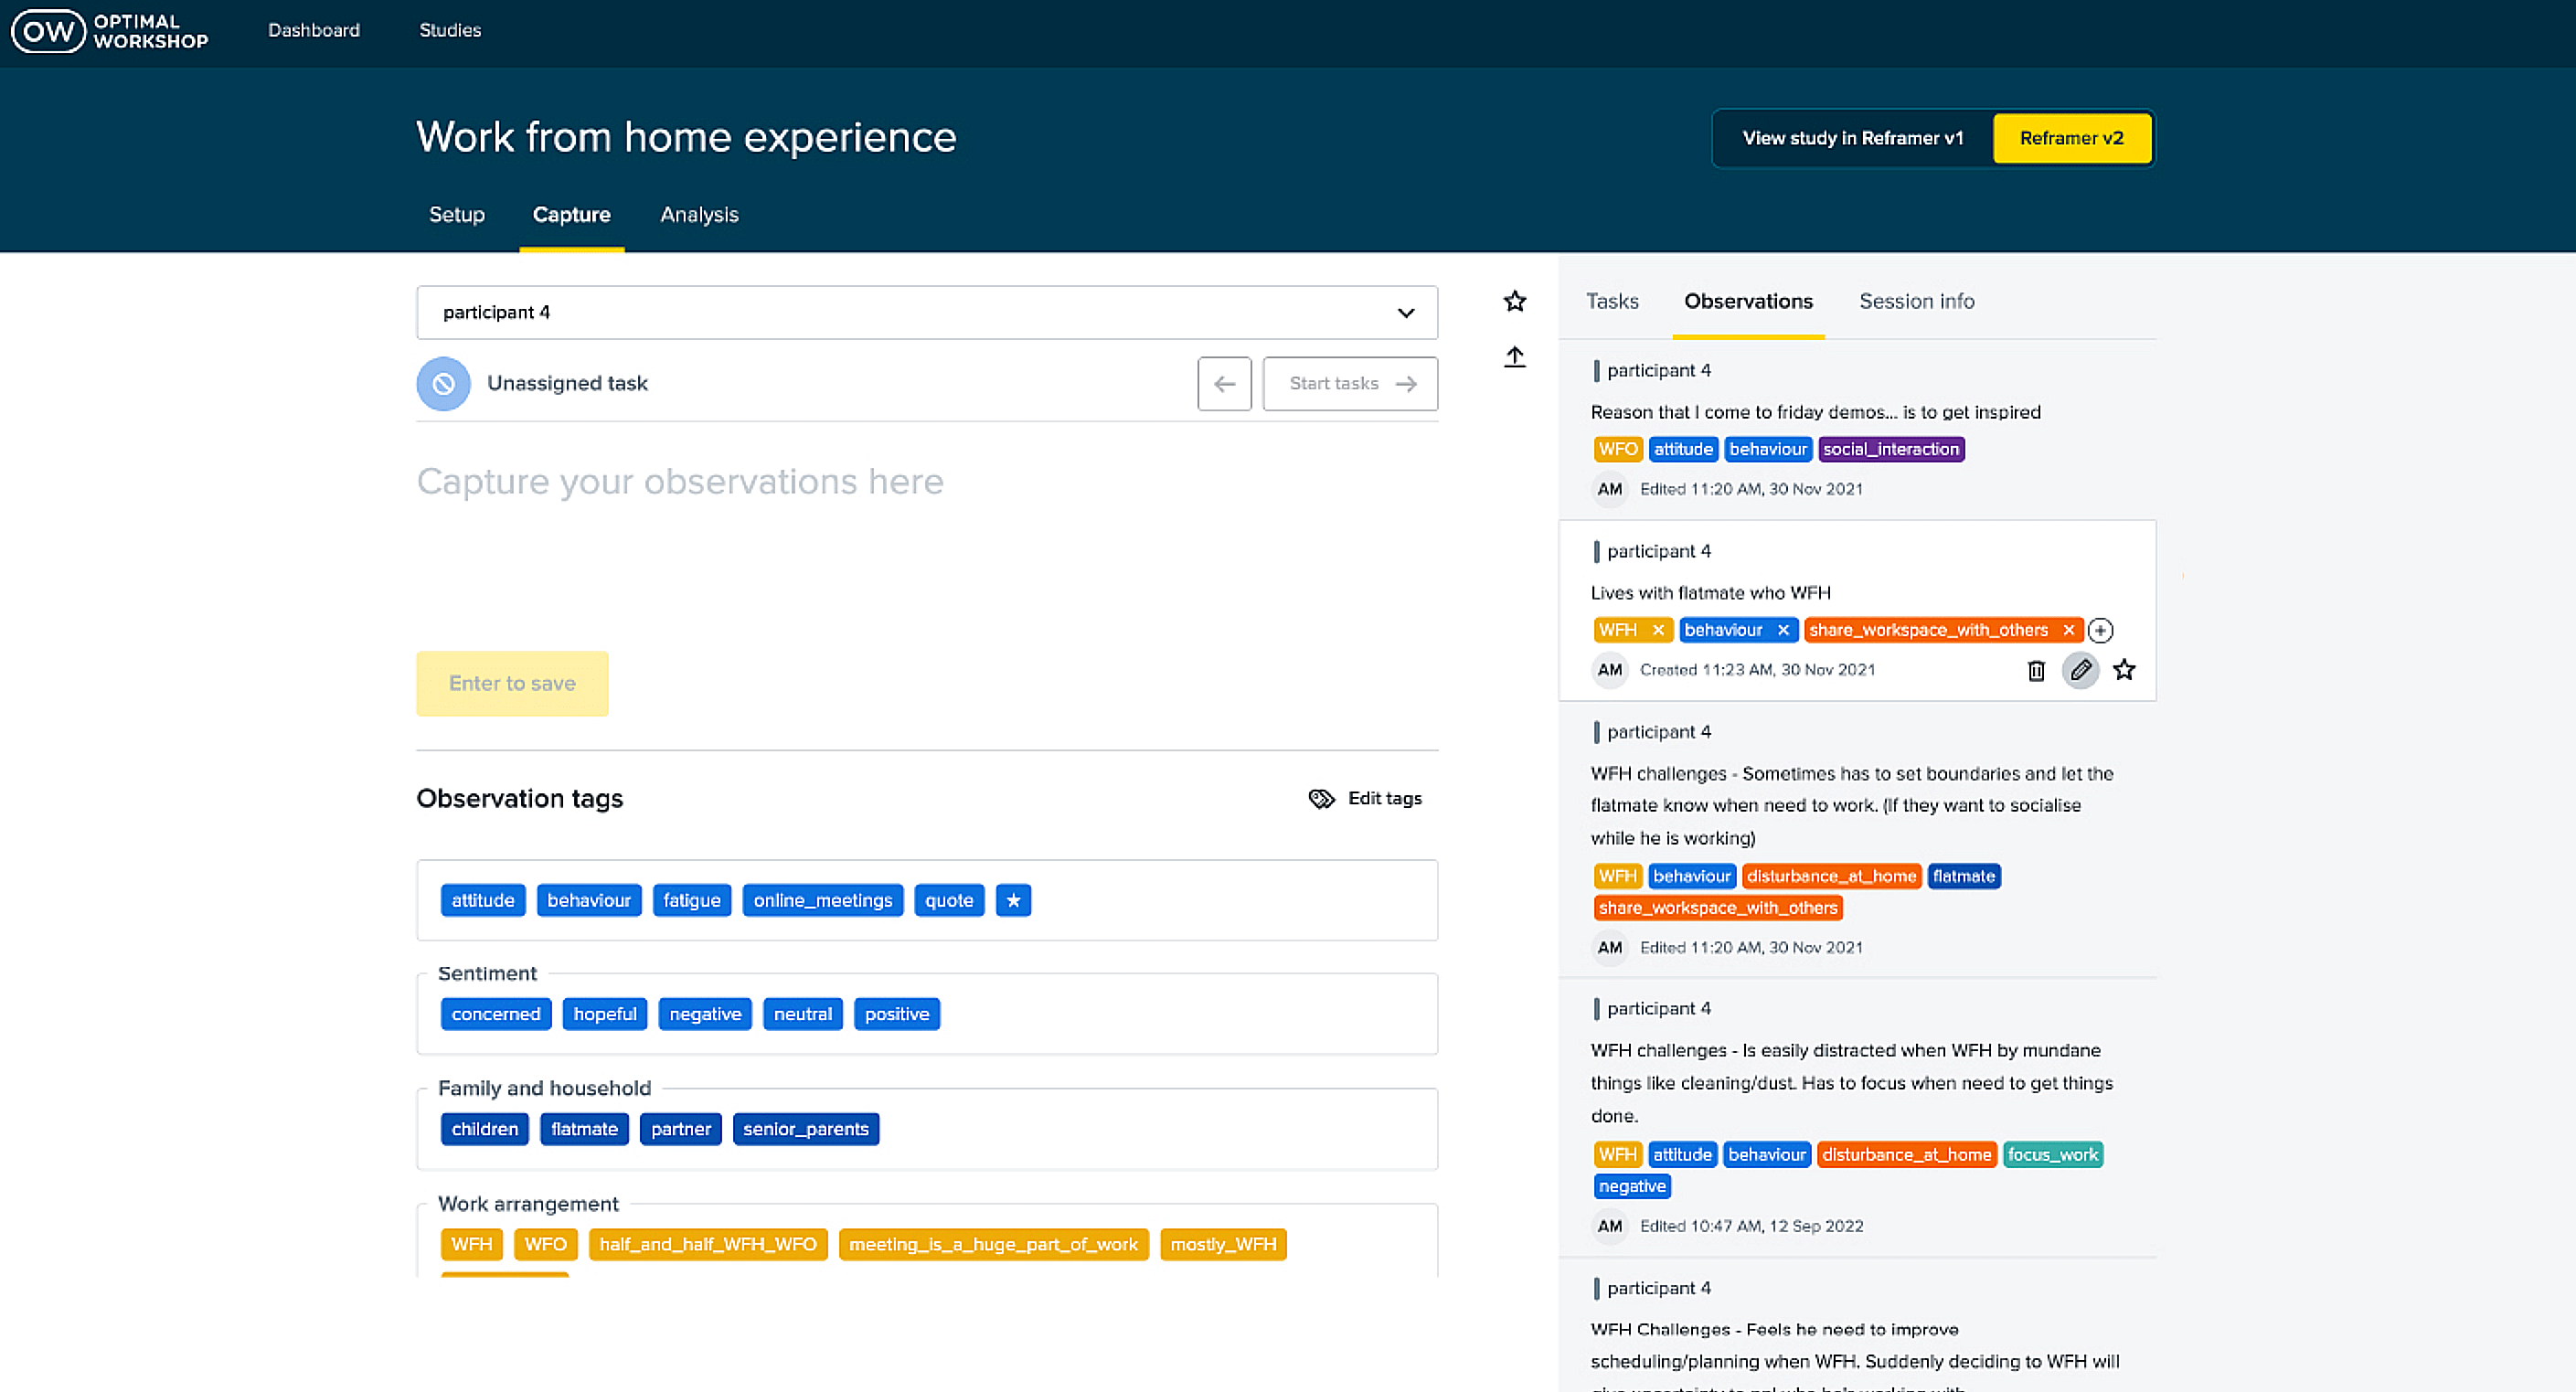2576x1392 pixels.
Task: Select the children tag
Action: pyautogui.click(x=485, y=1130)
